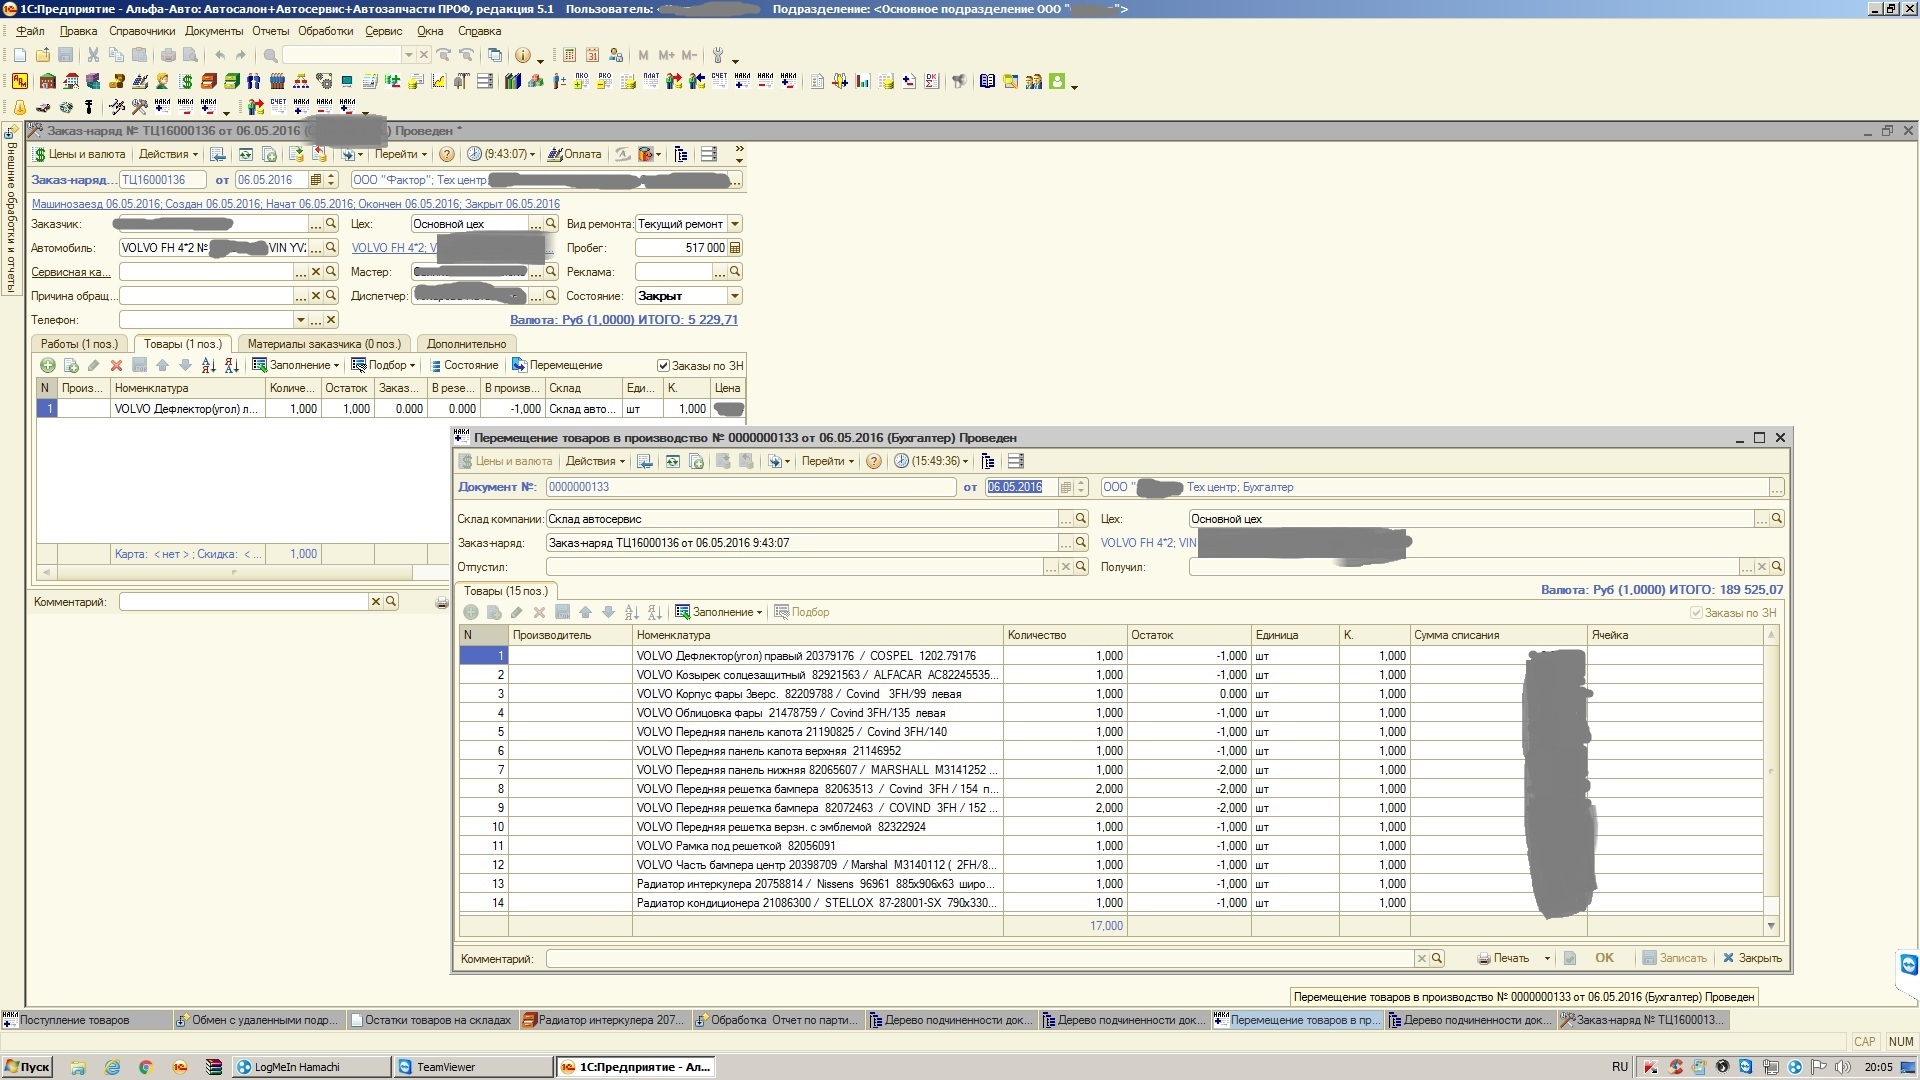Click the Закрыть button in Перемещение товаров

[1752, 958]
